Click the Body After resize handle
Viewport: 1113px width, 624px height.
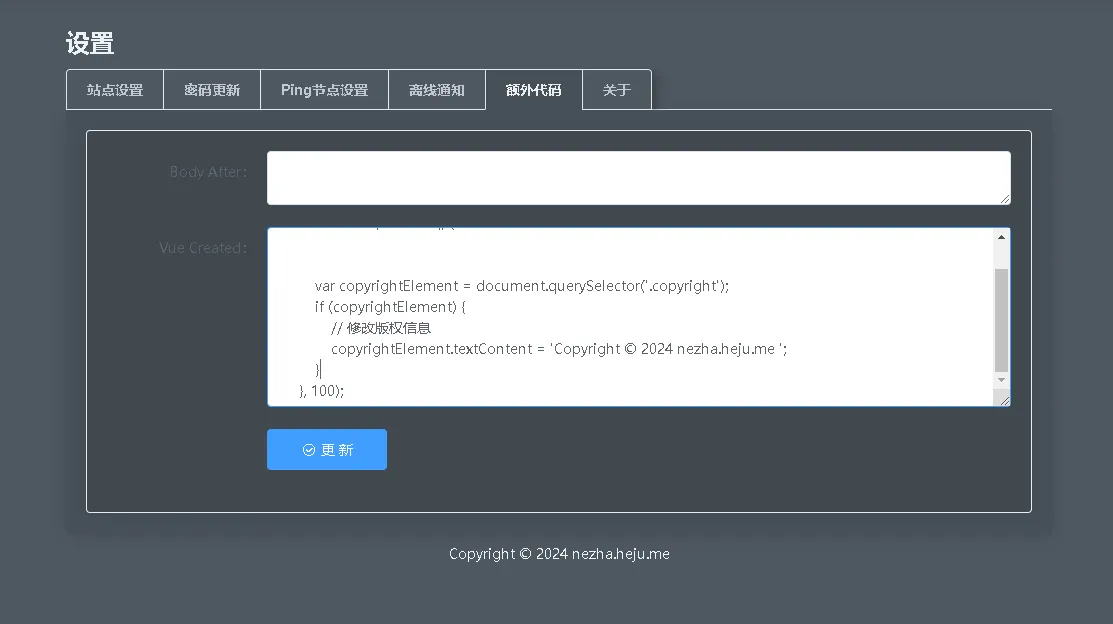[x=1004, y=199]
